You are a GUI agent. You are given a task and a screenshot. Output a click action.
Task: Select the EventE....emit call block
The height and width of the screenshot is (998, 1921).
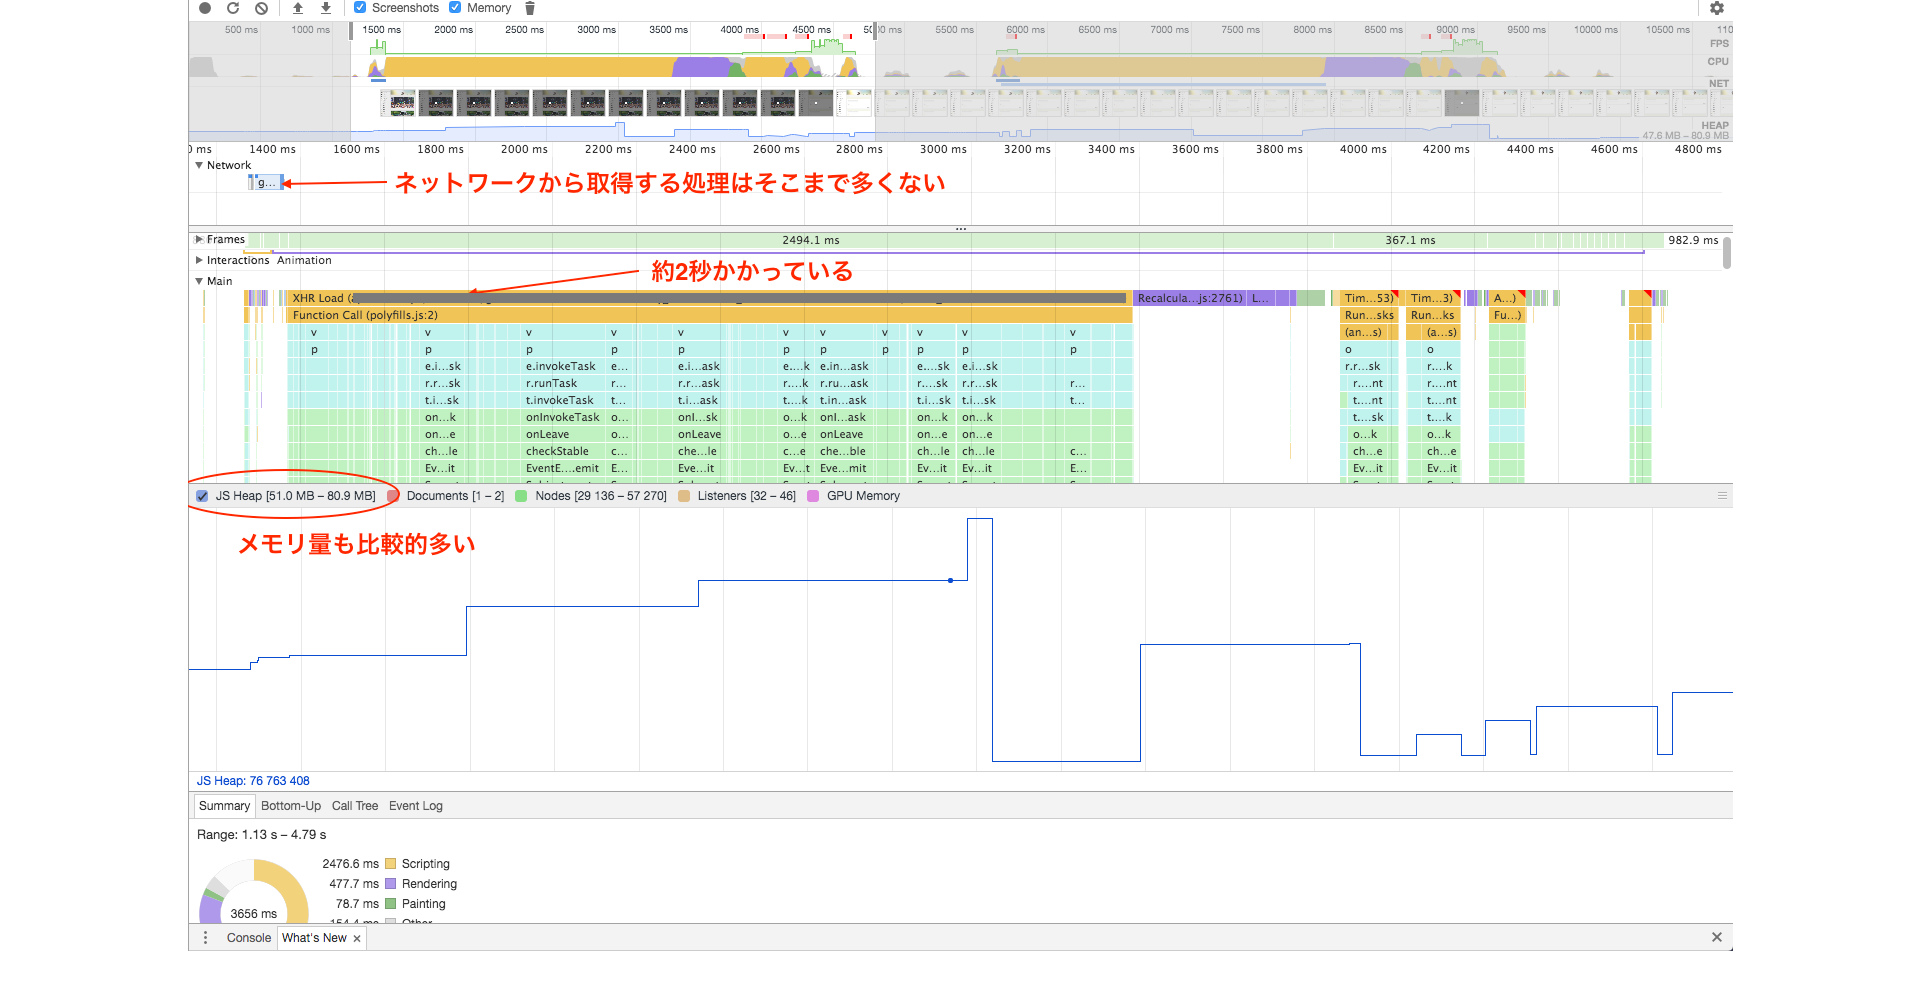tap(563, 468)
